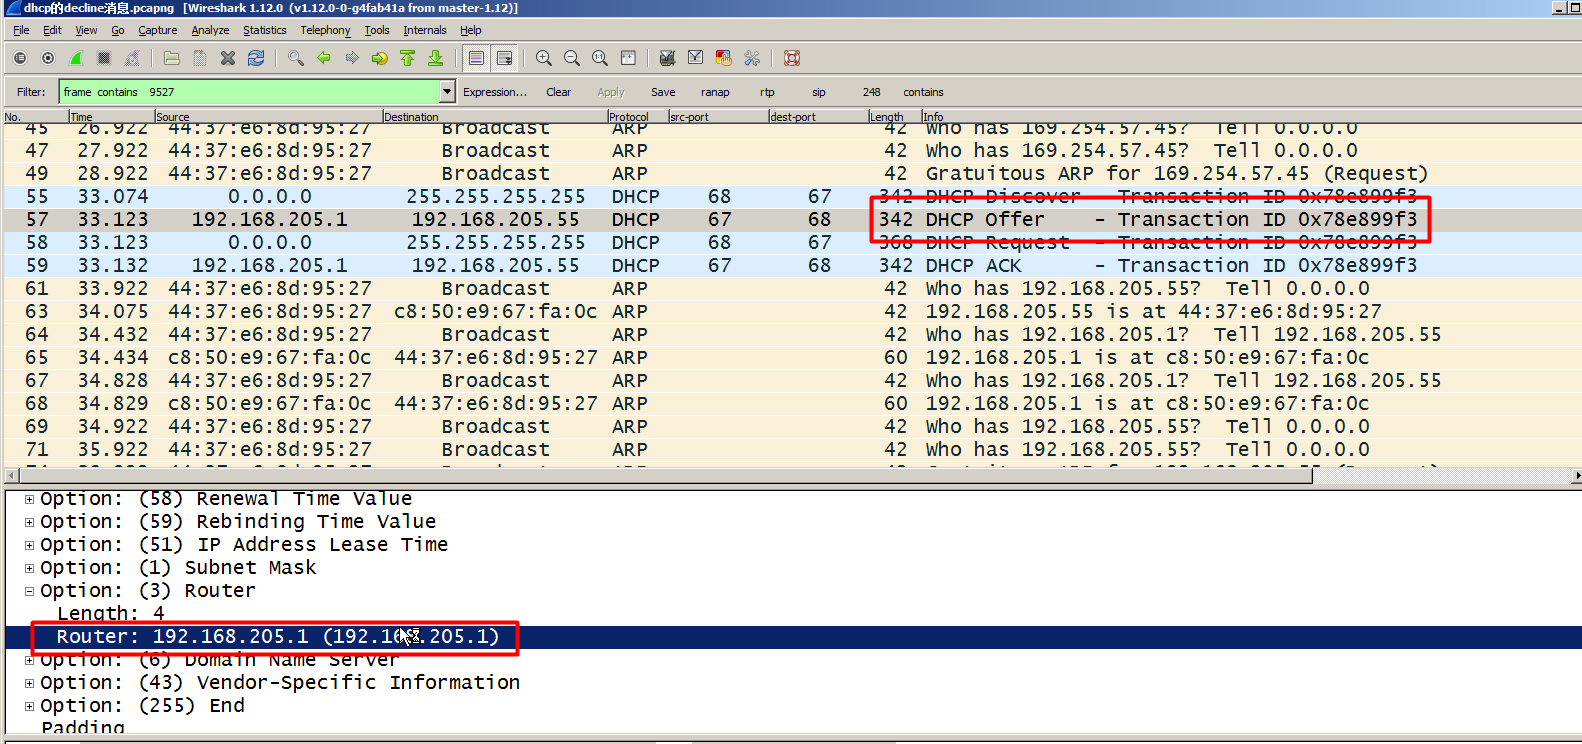Go forward in packet history arrow
The width and height of the screenshot is (1582, 744).
pyautogui.click(x=352, y=58)
